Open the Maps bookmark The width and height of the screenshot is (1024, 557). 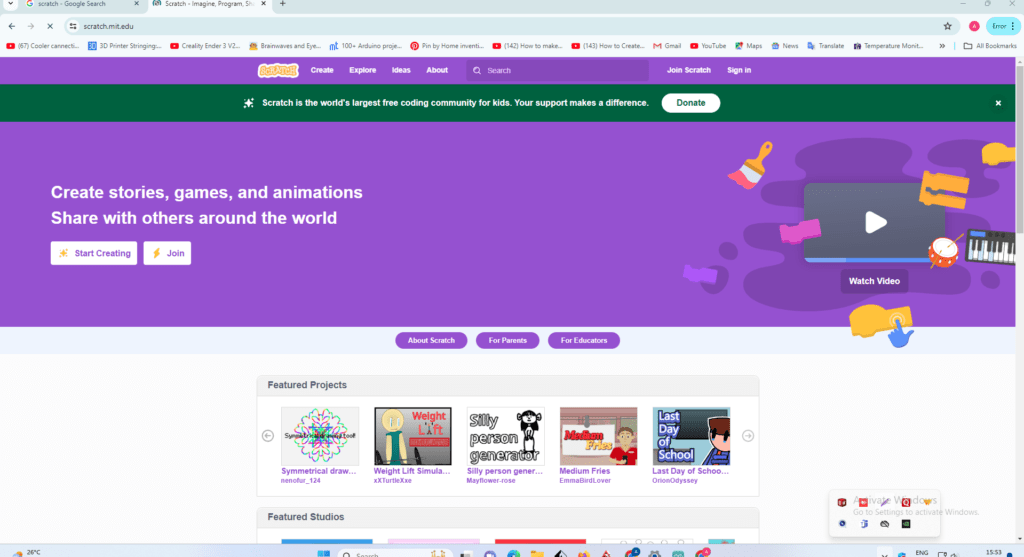click(x=748, y=46)
